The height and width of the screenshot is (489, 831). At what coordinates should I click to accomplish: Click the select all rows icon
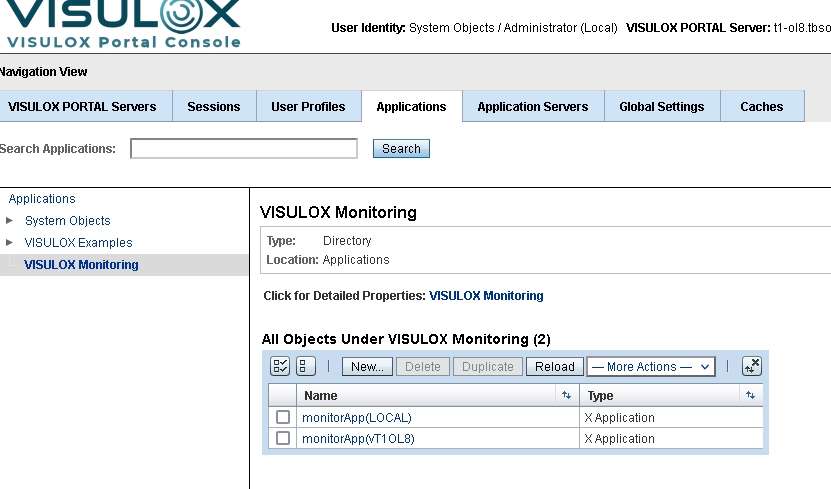(281, 367)
